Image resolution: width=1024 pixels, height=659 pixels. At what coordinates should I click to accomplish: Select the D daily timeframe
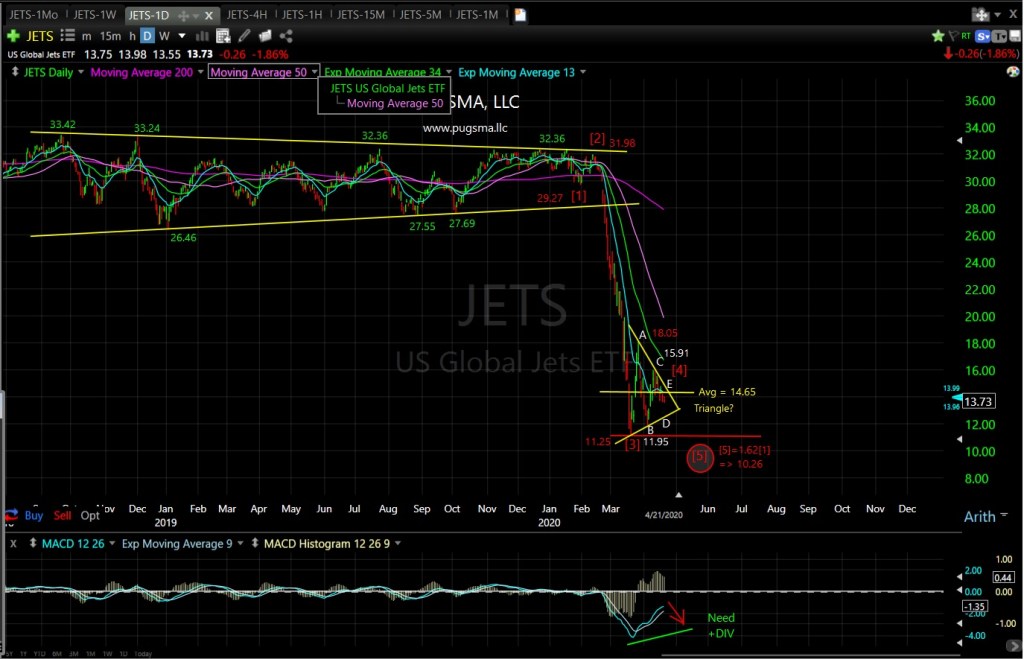148,36
